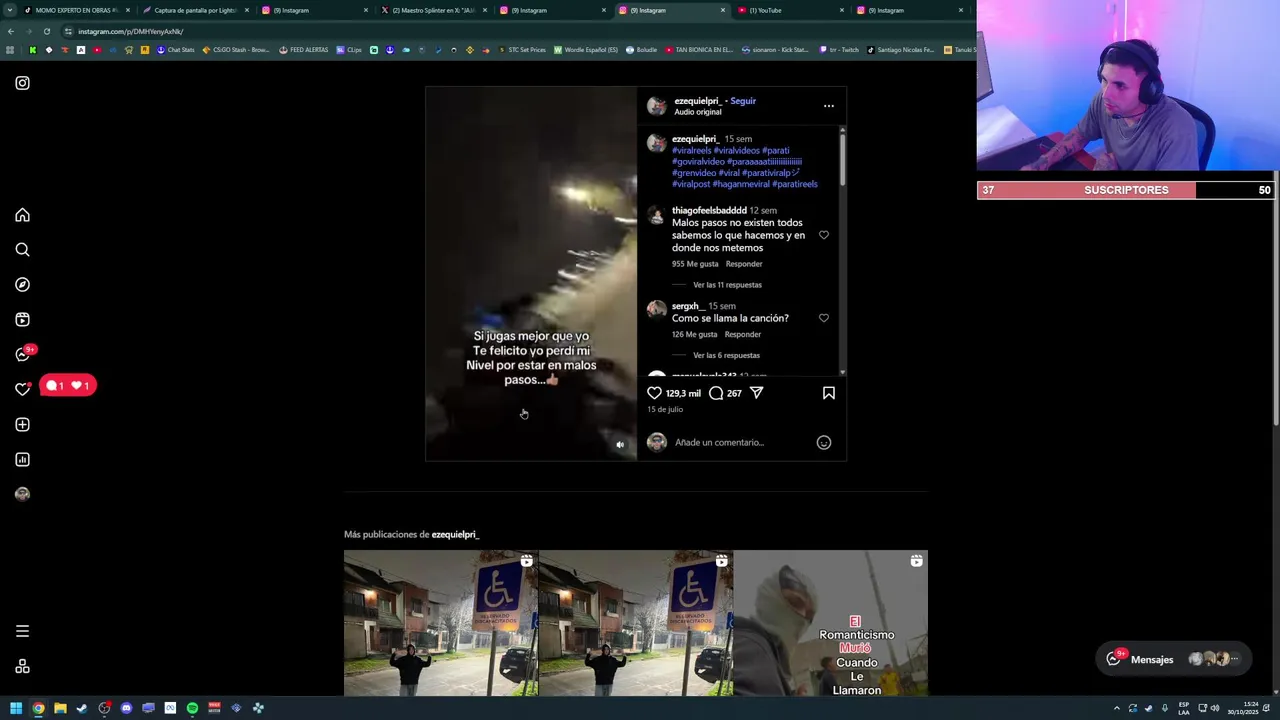Open the Explore compass icon
Screen dimensions: 1280x720
tap(22, 285)
